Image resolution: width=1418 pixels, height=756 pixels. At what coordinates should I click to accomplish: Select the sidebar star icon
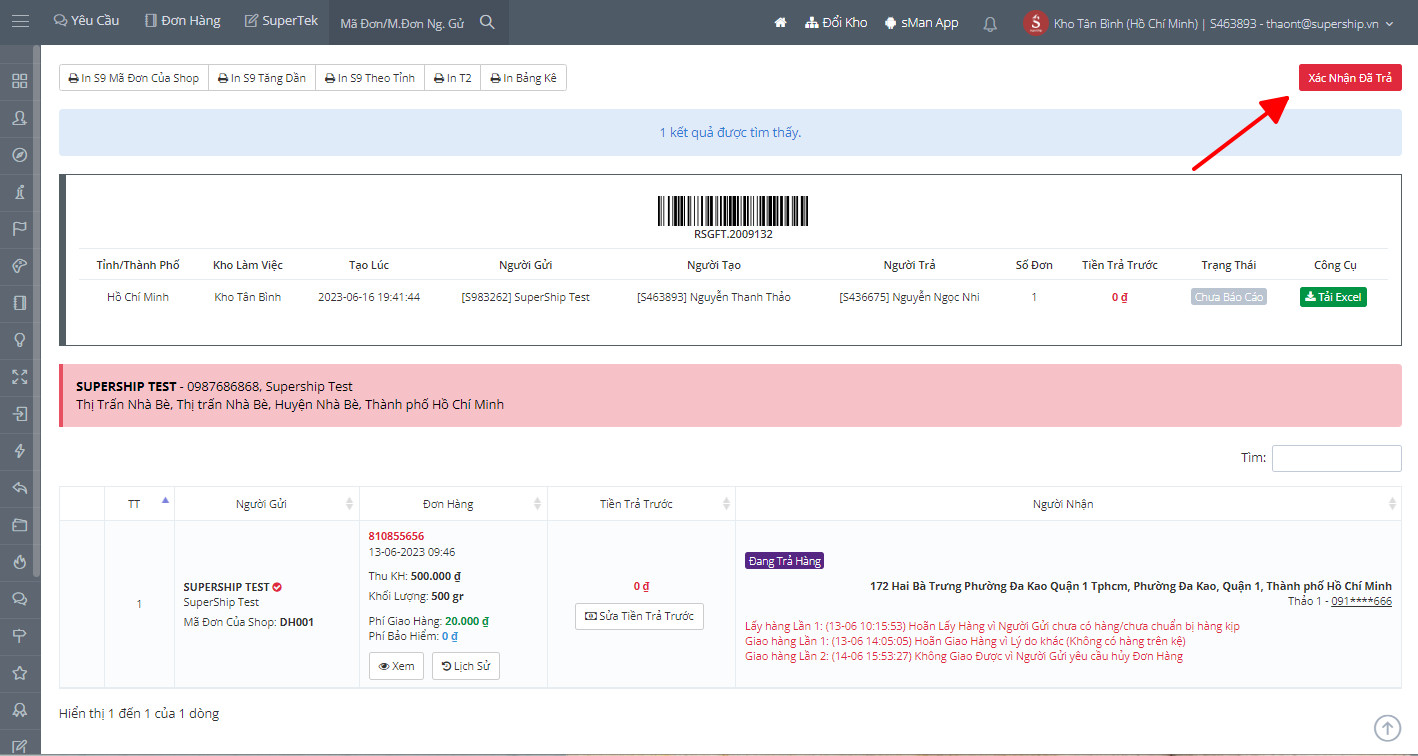tap(19, 673)
